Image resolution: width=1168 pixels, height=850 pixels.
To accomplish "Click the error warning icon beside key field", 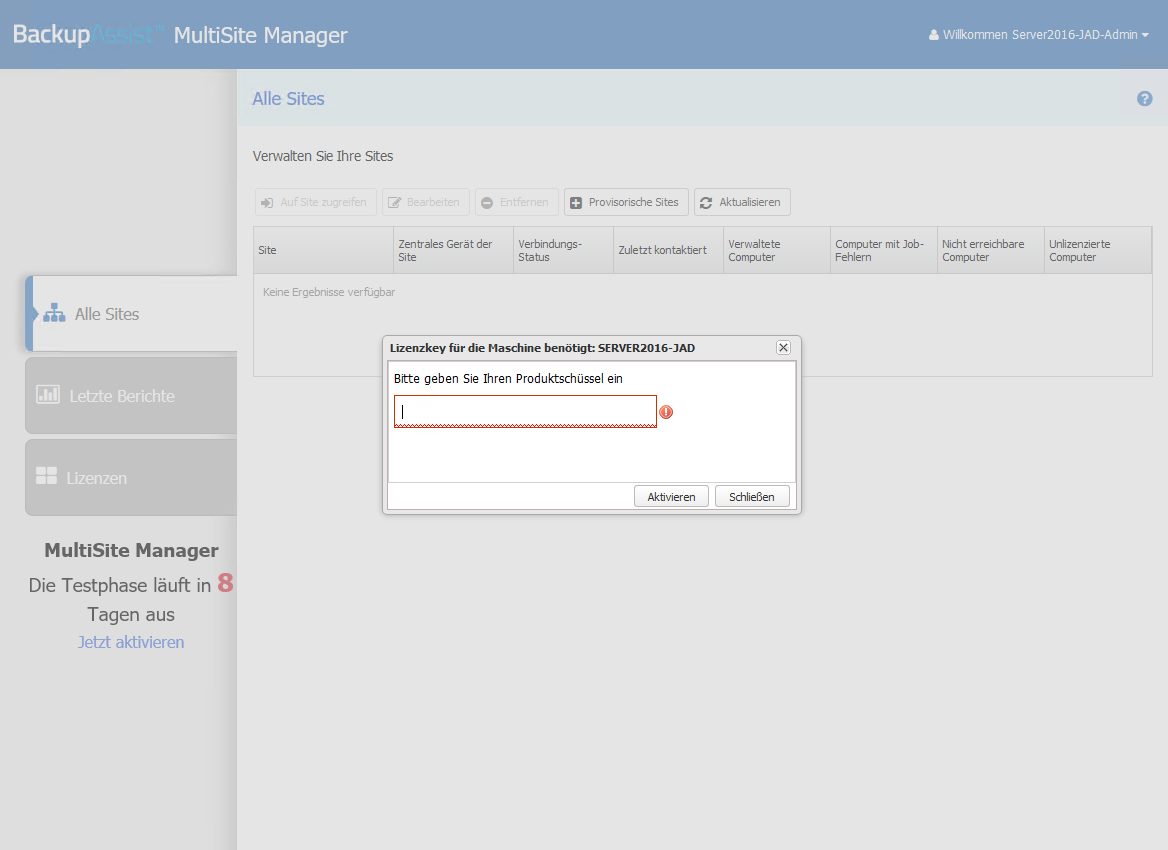I will pos(666,412).
